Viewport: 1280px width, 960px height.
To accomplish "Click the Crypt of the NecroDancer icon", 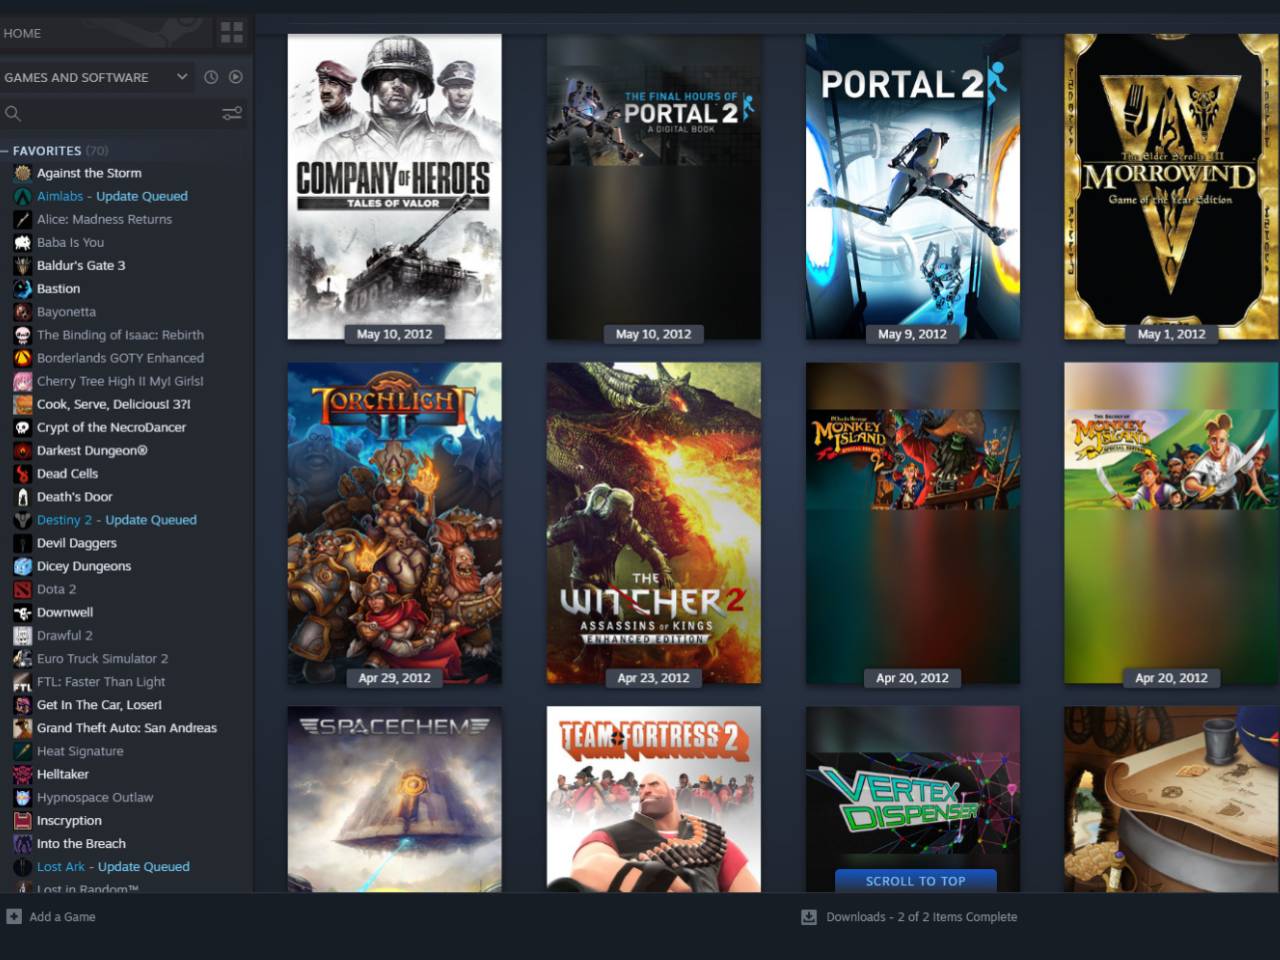I will (22, 427).
